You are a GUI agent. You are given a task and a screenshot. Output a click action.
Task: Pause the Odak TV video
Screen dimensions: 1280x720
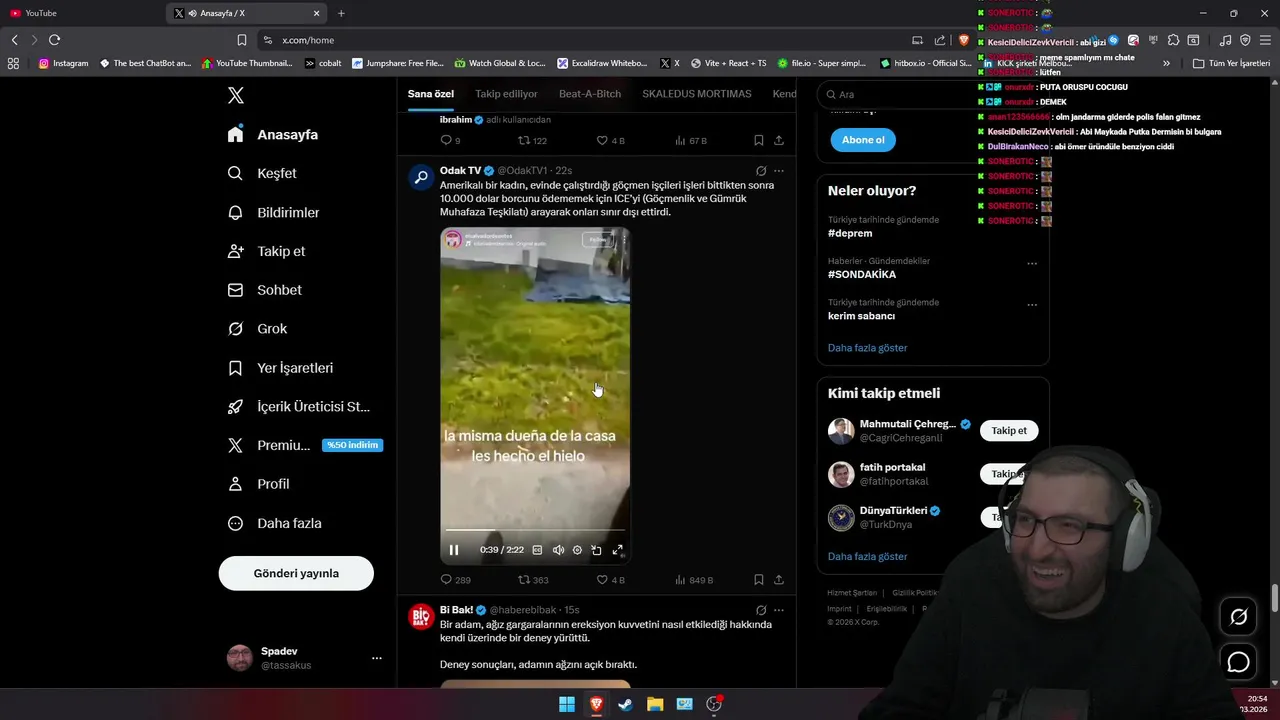point(454,550)
